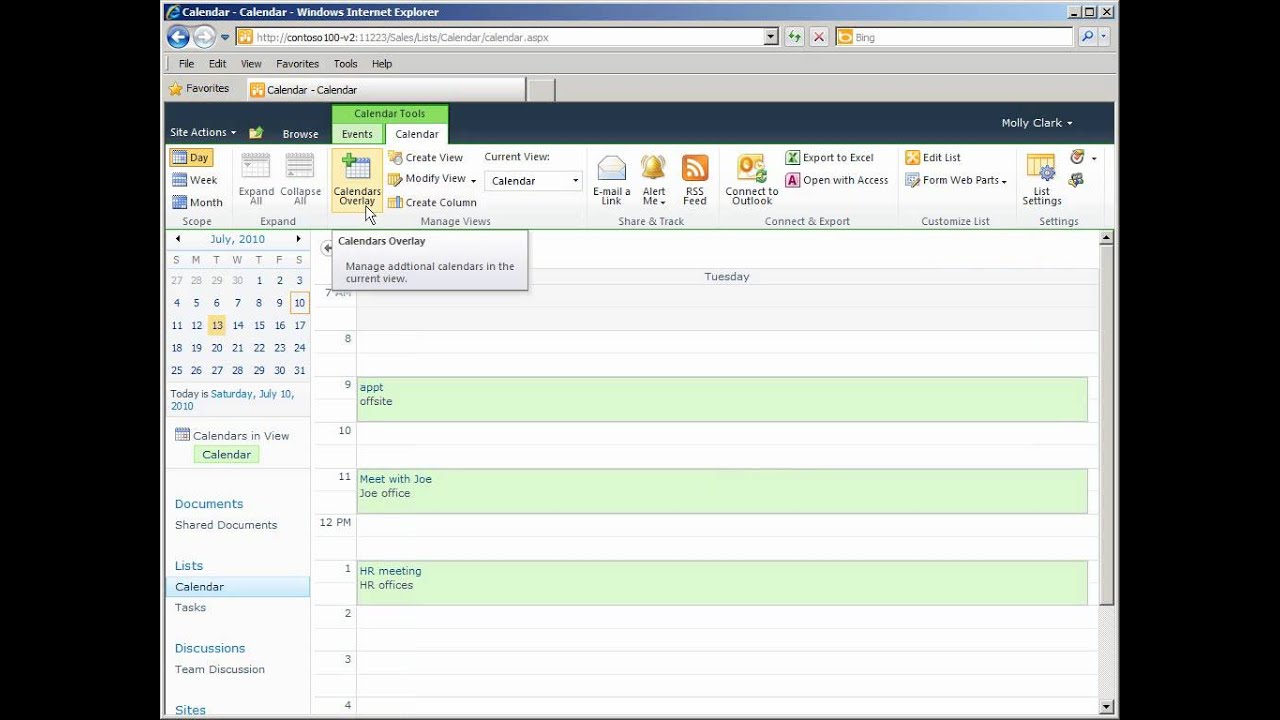This screenshot has width=1280, height=720.
Task: Open the File menu
Action: coord(186,63)
